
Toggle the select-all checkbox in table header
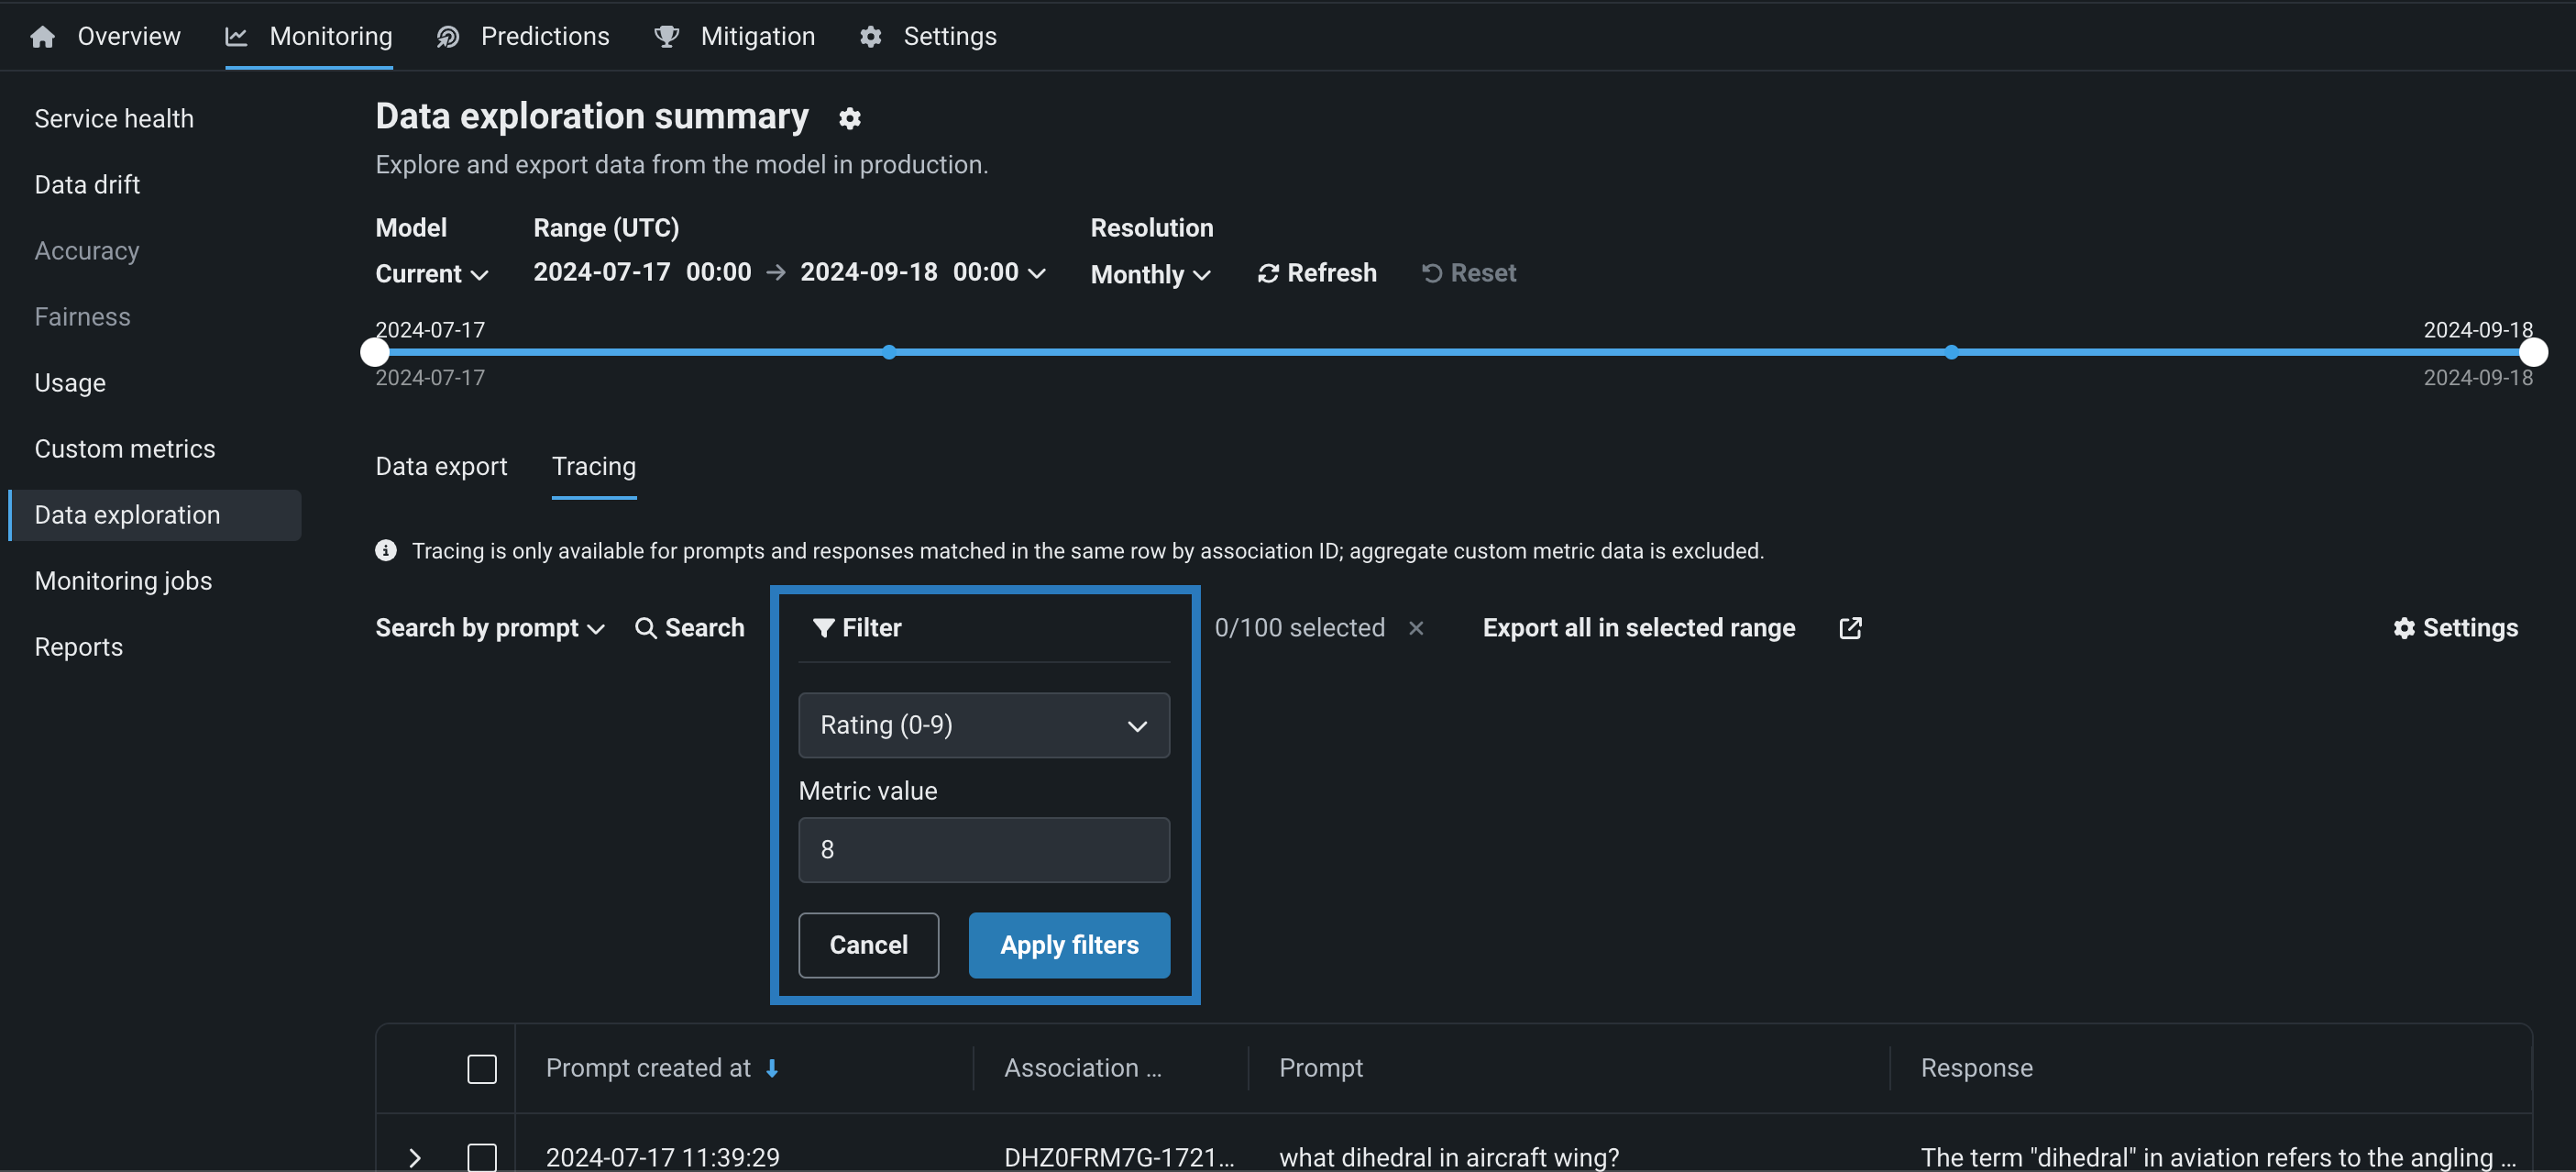point(482,1068)
